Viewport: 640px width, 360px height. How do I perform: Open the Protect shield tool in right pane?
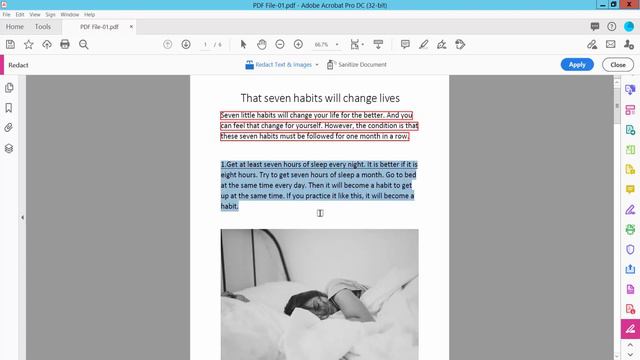click(630, 249)
